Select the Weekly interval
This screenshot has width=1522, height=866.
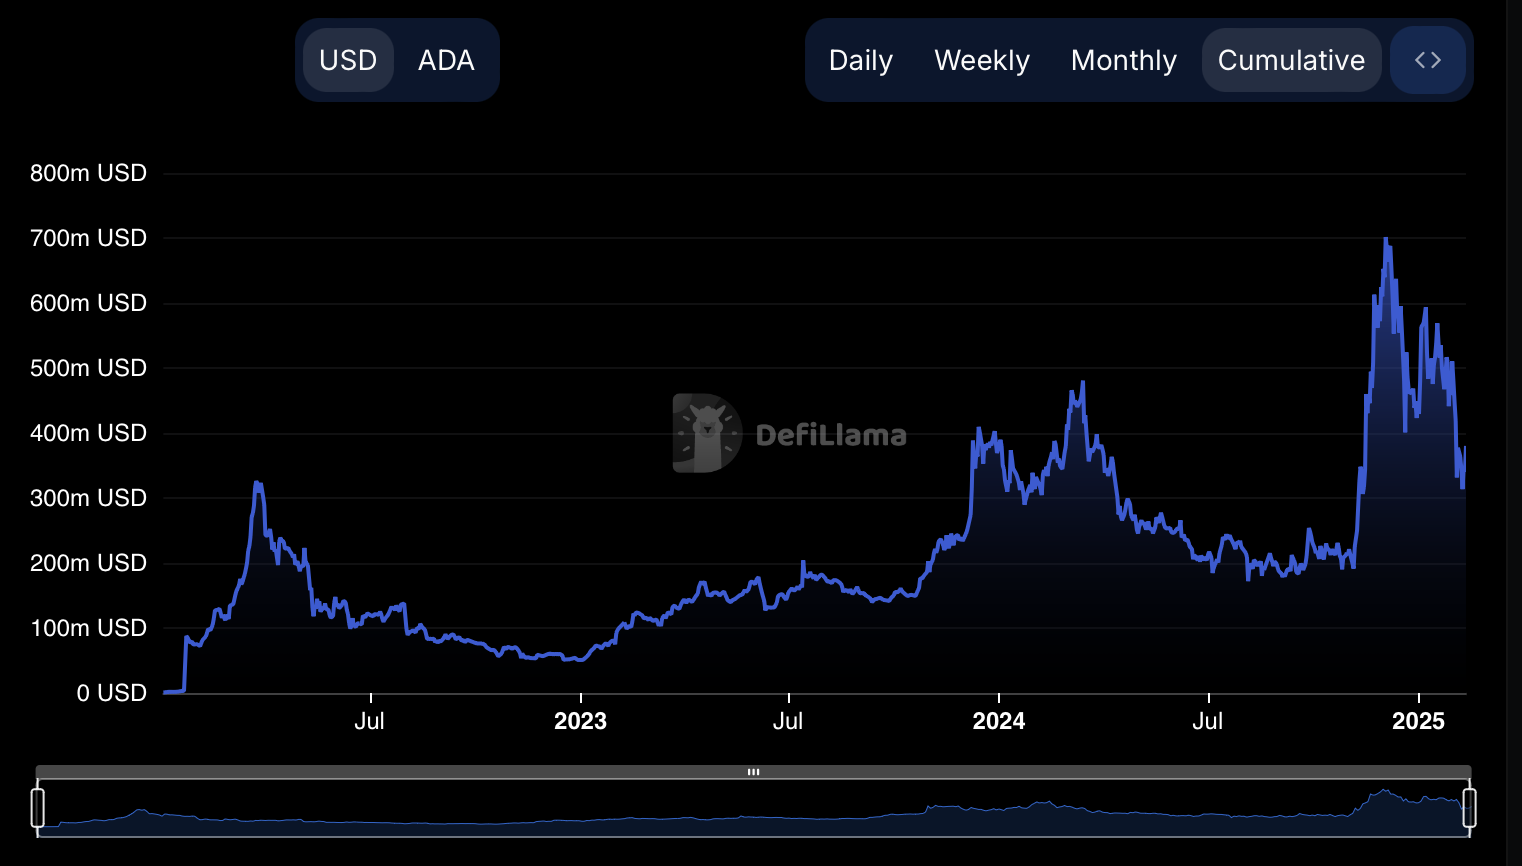[982, 60]
